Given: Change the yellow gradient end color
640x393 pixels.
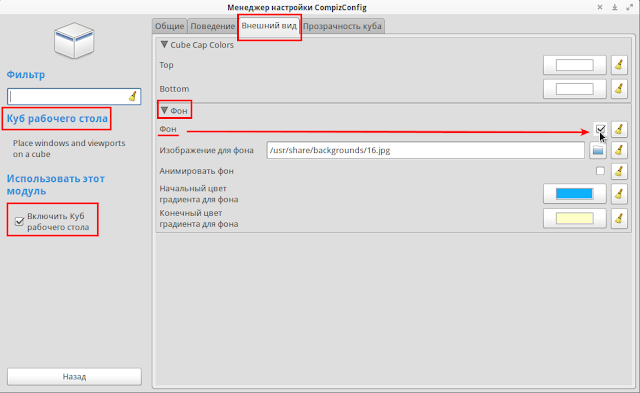Looking at the screenshot, I should [x=575, y=218].
